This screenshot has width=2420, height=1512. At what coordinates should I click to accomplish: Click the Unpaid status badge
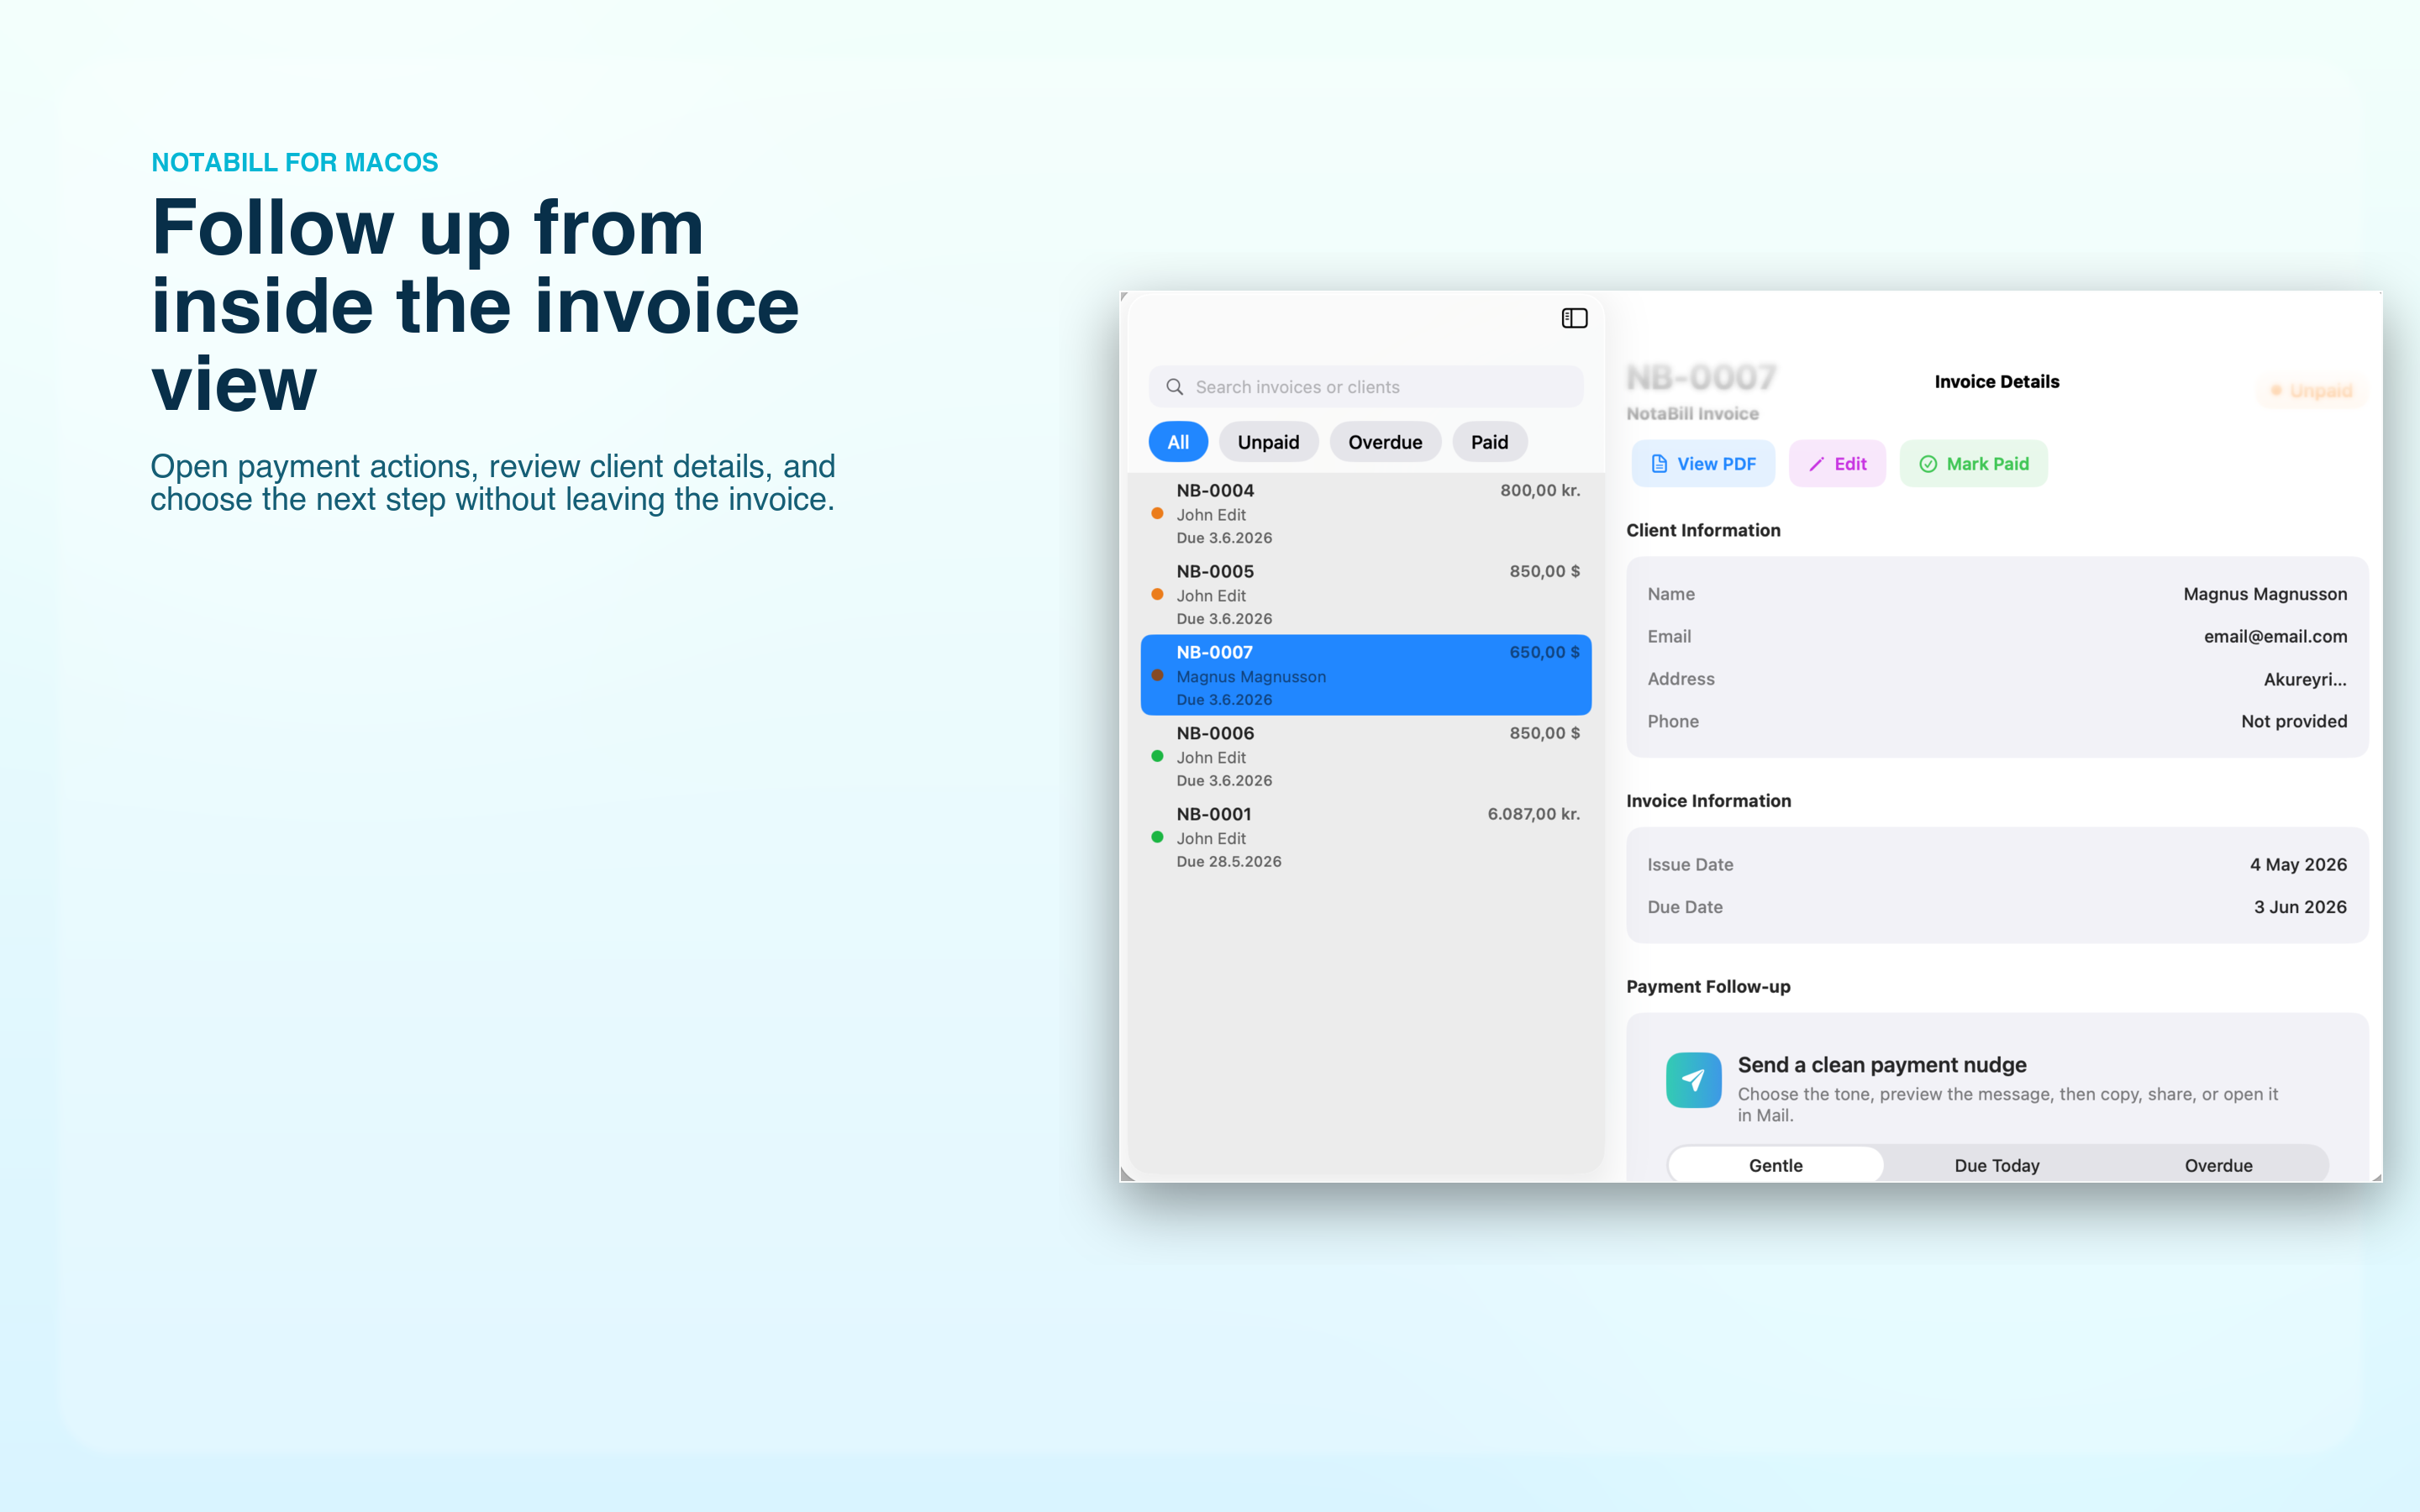[x=2312, y=391]
